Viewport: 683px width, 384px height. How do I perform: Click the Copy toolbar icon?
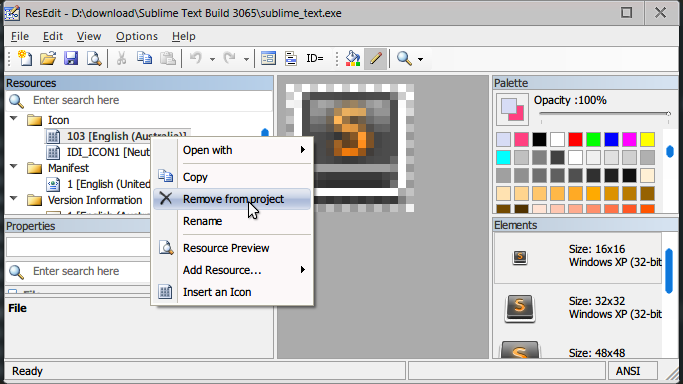pos(144,58)
